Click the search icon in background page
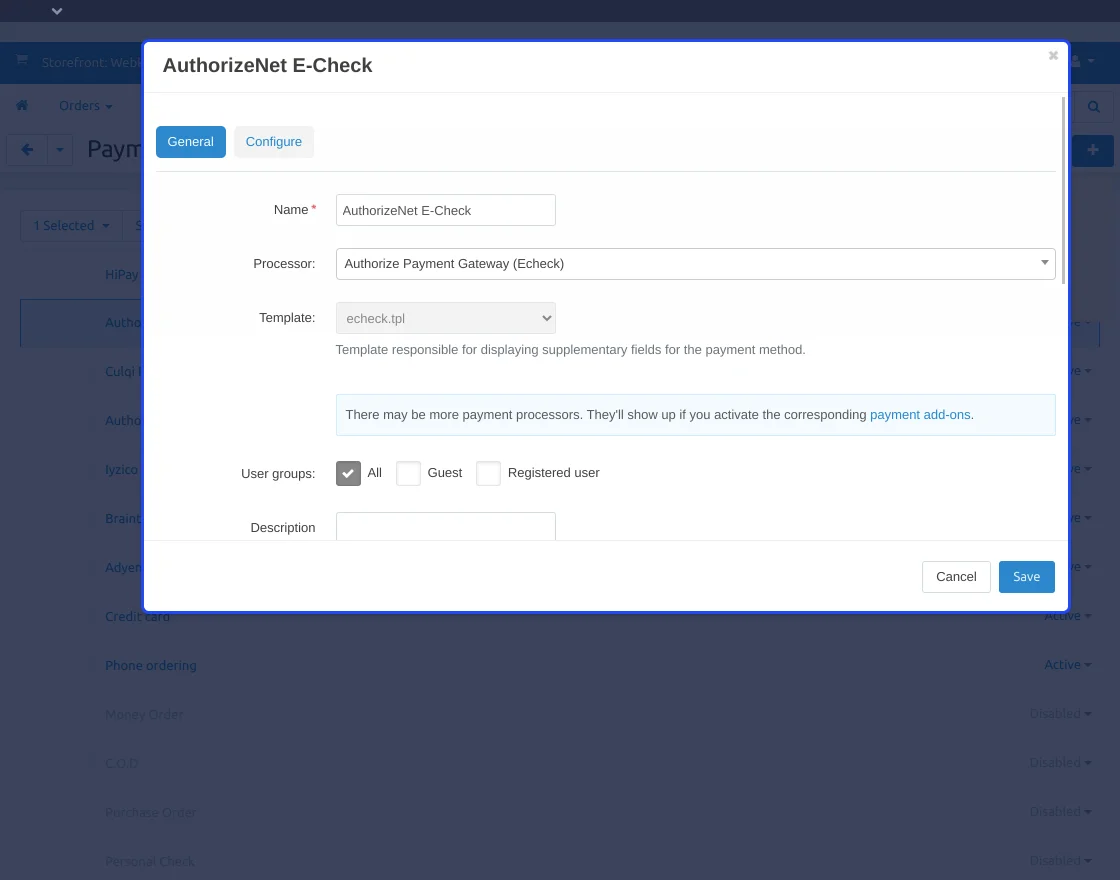The width and height of the screenshot is (1120, 880). (x=1094, y=106)
